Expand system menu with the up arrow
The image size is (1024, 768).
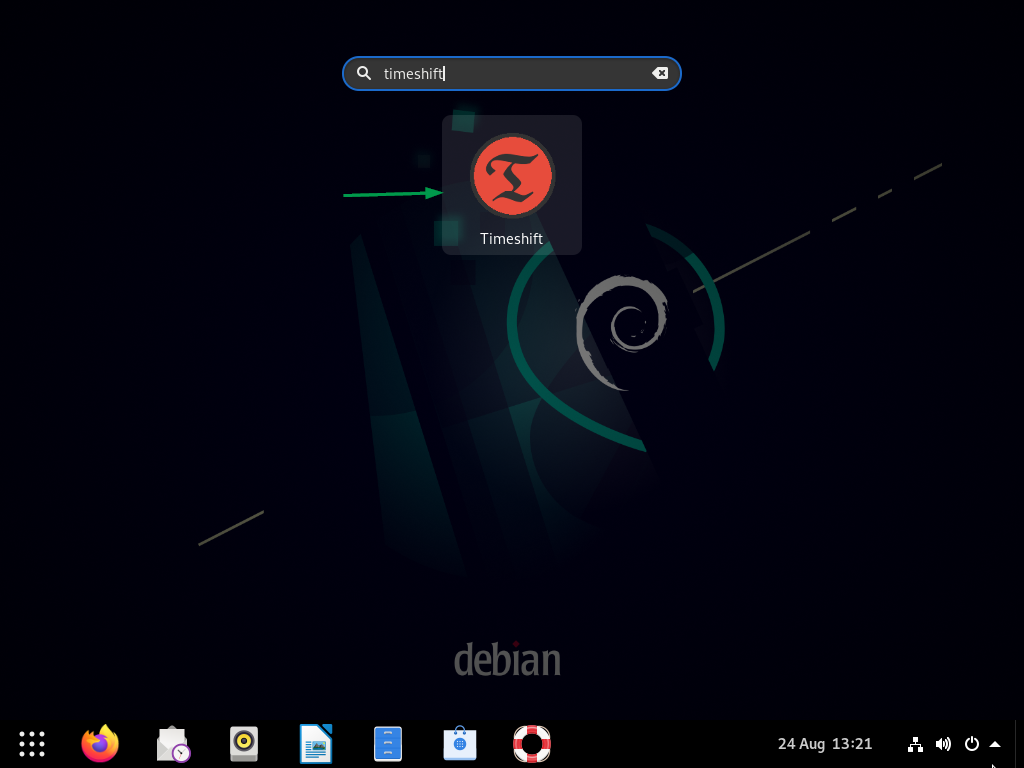(995, 744)
